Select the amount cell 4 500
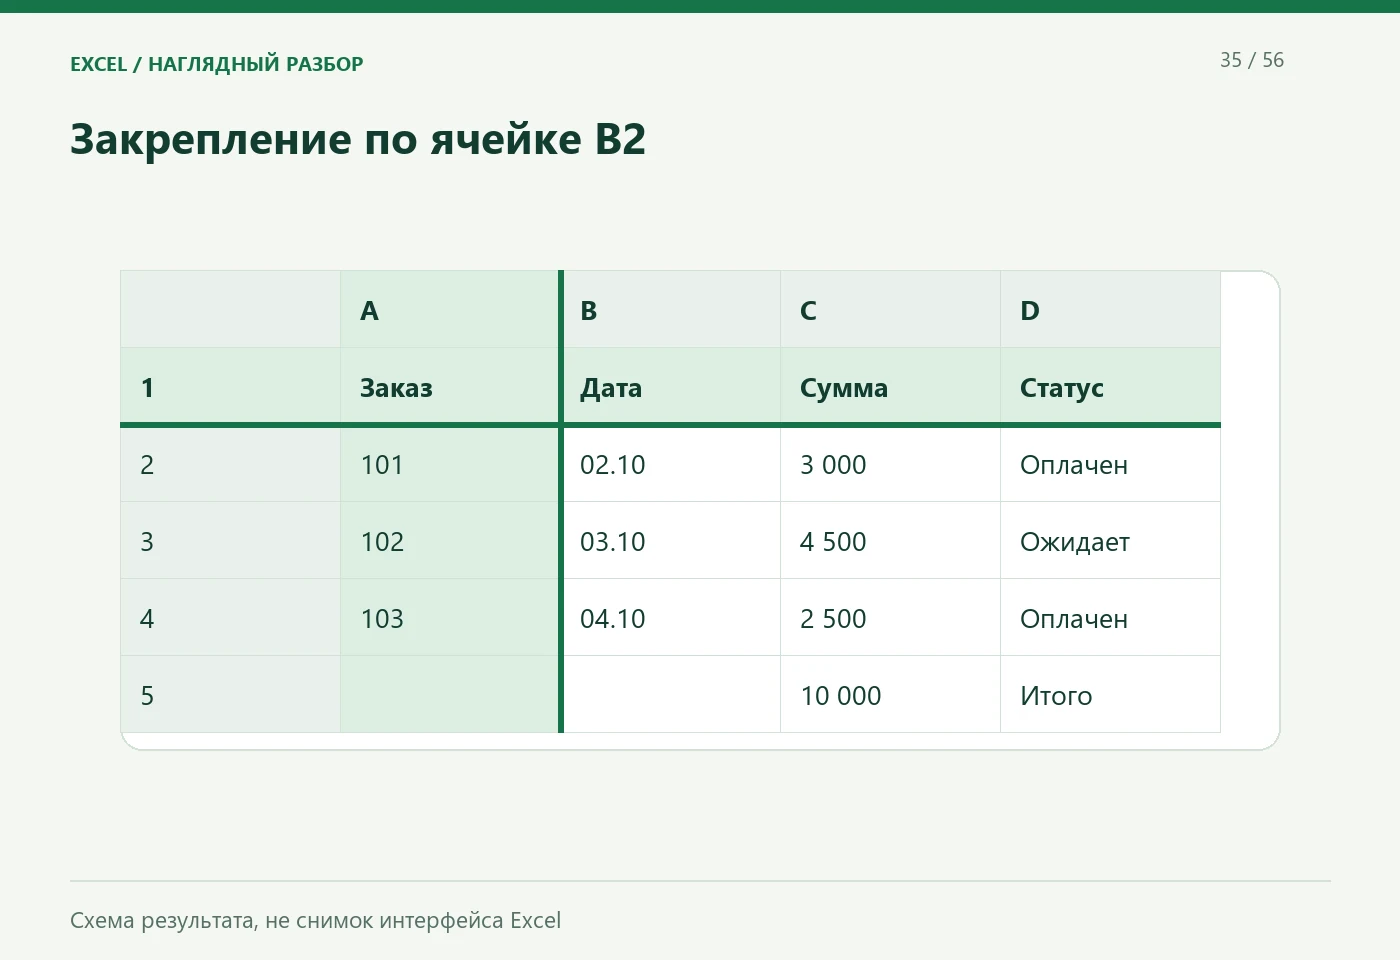1400x960 pixels. pyautogui.click(x=890, y=541)
